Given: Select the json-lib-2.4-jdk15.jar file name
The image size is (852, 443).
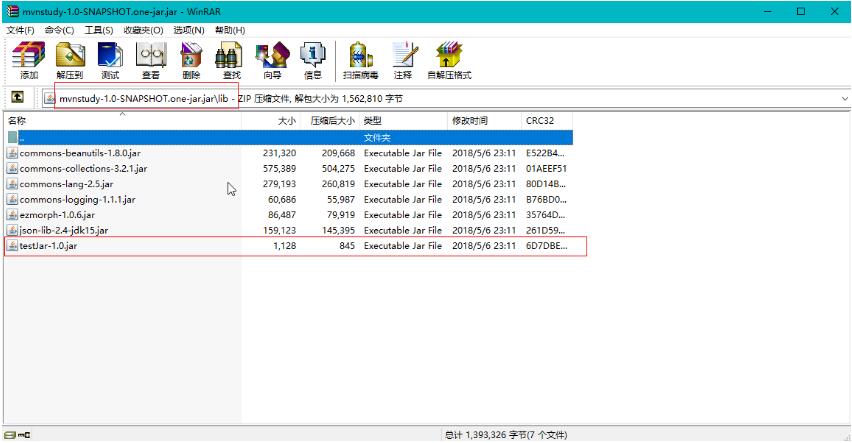Looking at the screenshot, I should coord(64,230).
